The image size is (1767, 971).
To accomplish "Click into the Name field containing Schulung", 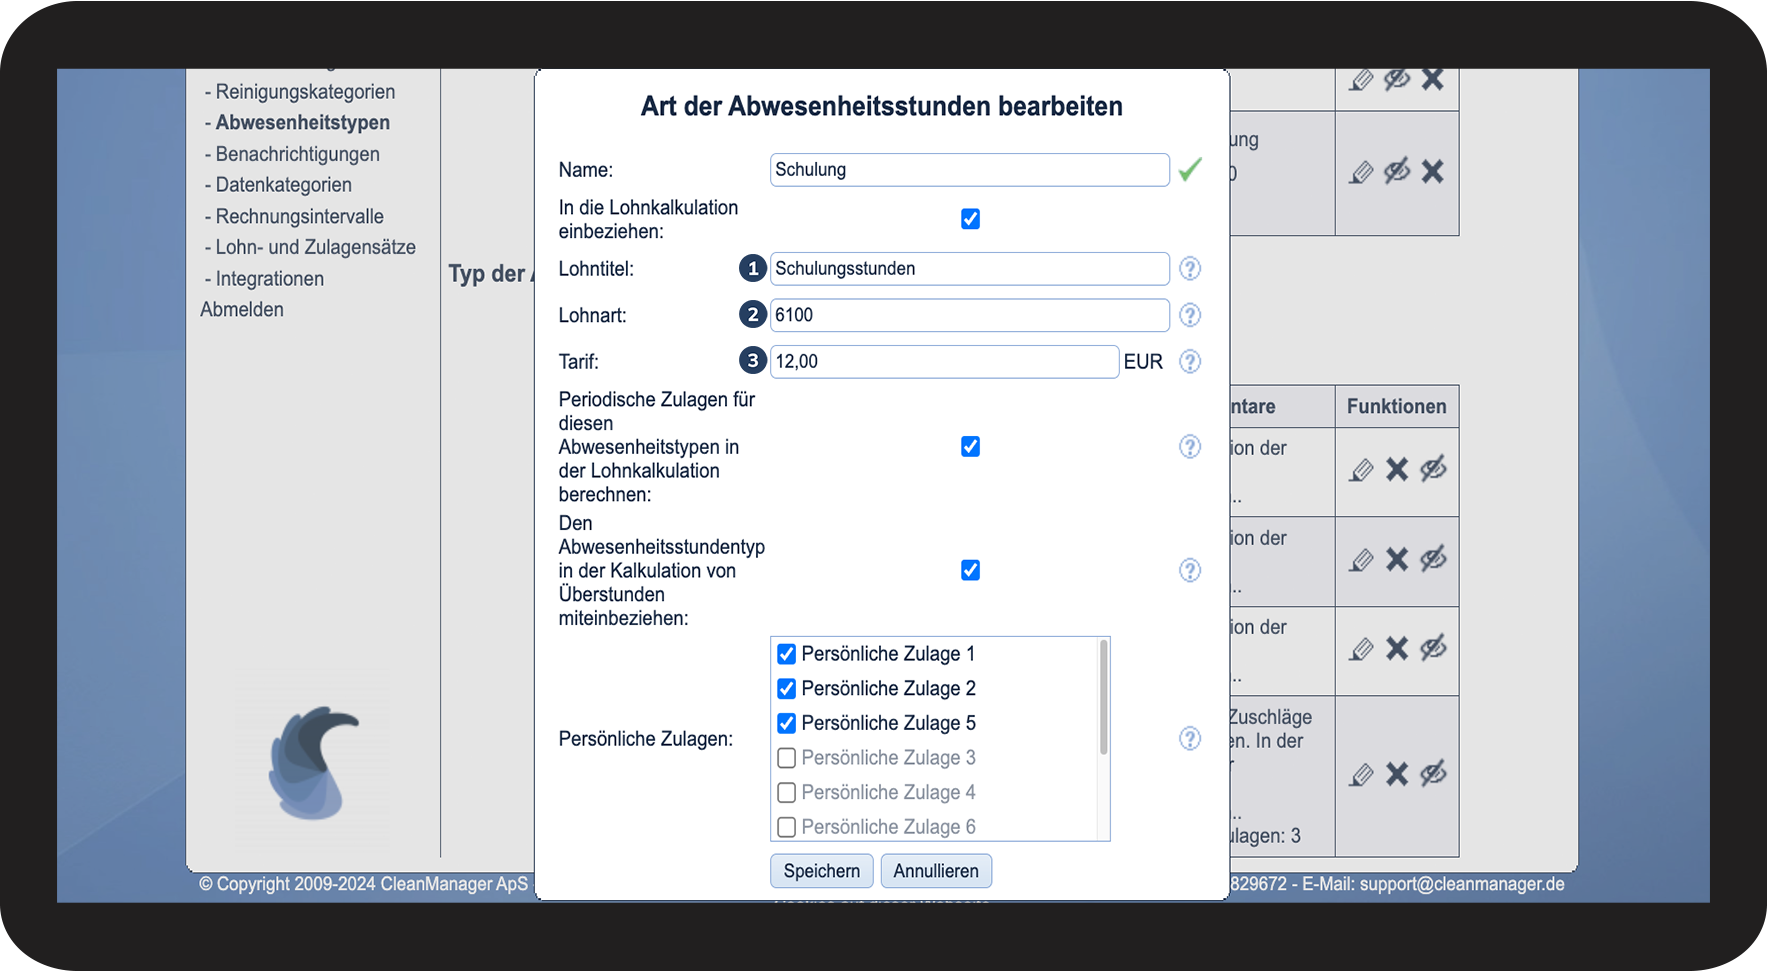I will (968, 170).
